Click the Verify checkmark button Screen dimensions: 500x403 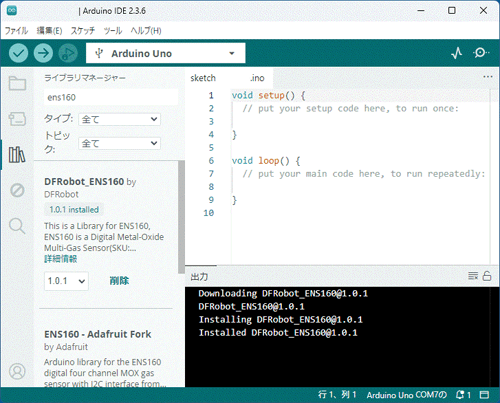[18, 53]
